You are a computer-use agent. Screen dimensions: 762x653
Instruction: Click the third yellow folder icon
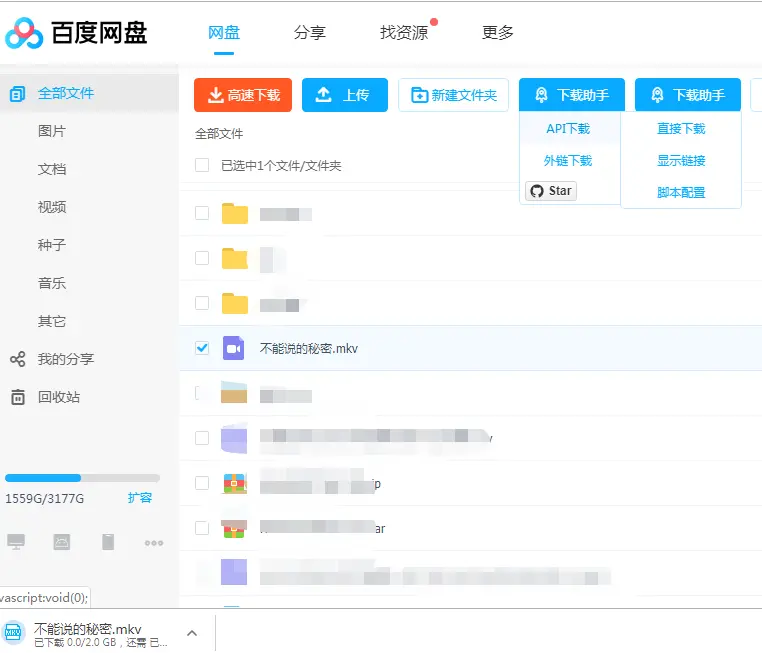click(235, 303)
